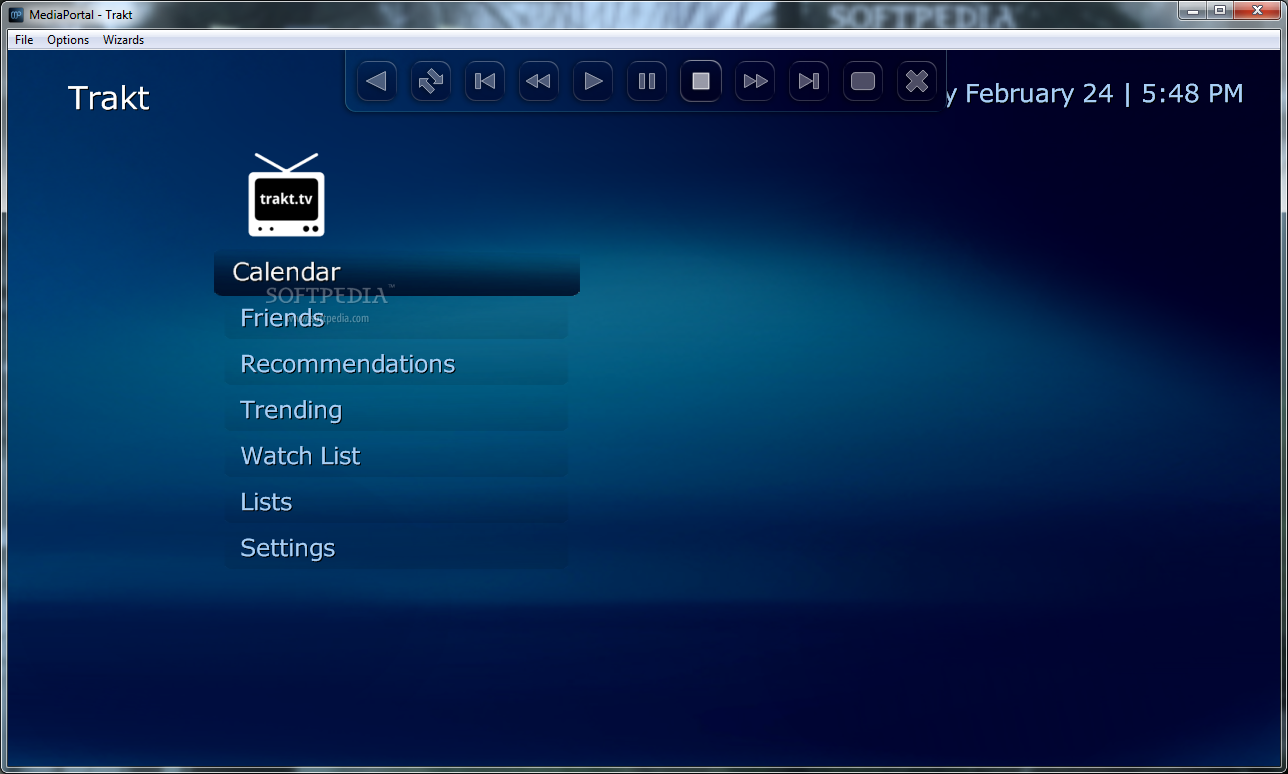Go to Recommendations
The image size is (1288, 774).
tap(397, 364)
